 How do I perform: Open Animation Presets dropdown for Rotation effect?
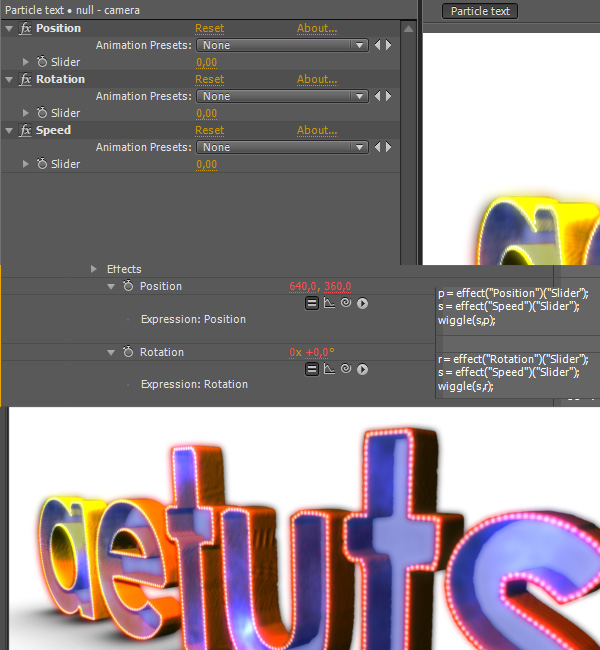click(282, 96)
